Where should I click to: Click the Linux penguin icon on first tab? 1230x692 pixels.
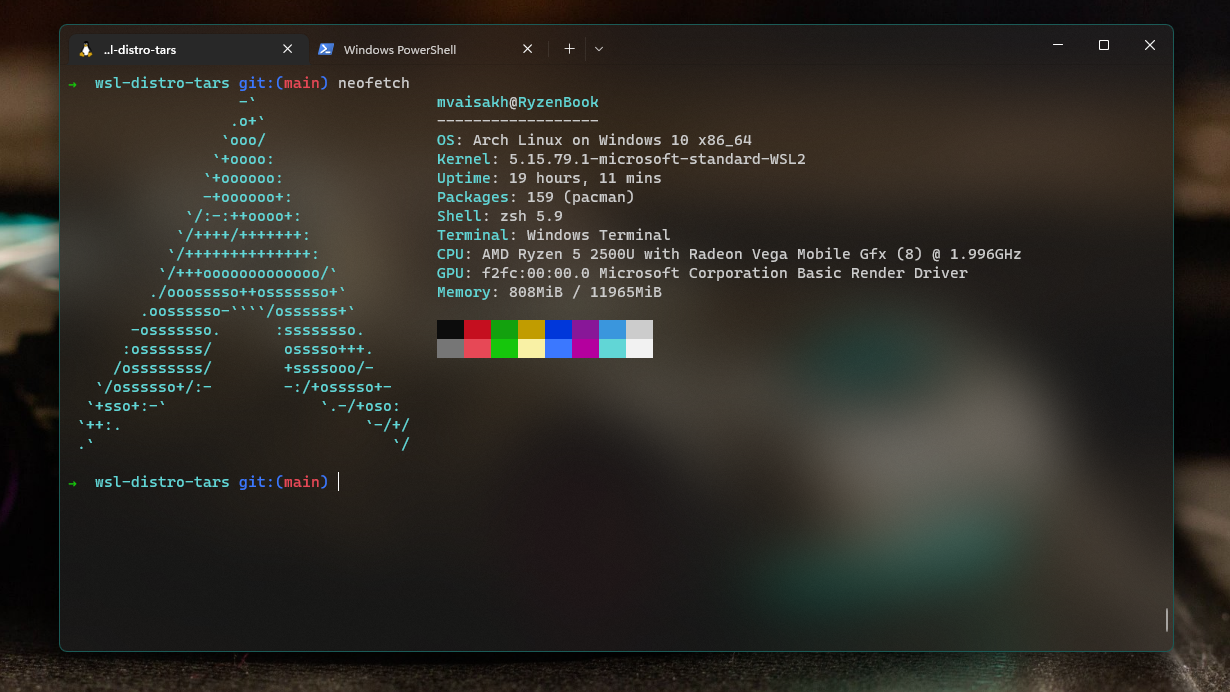pos(85,49)
